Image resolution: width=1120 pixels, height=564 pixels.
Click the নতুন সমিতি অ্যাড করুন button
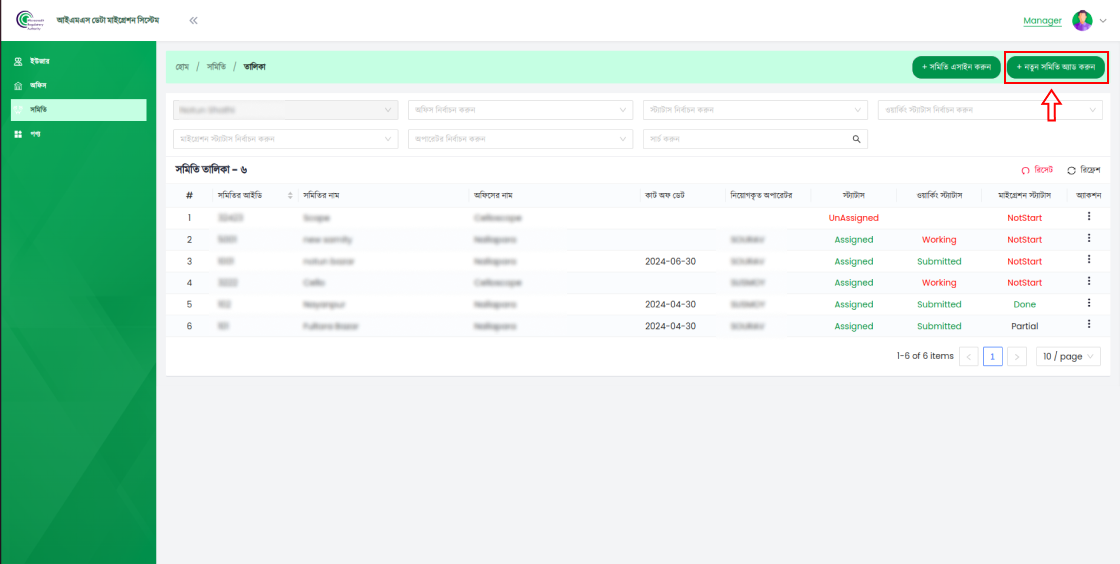[x=1055, y=67]
